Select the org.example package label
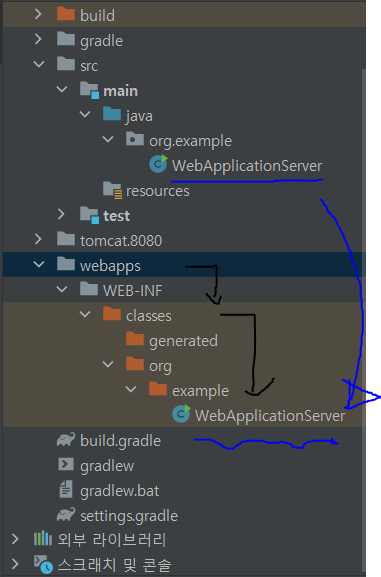 tap(190, 141)
